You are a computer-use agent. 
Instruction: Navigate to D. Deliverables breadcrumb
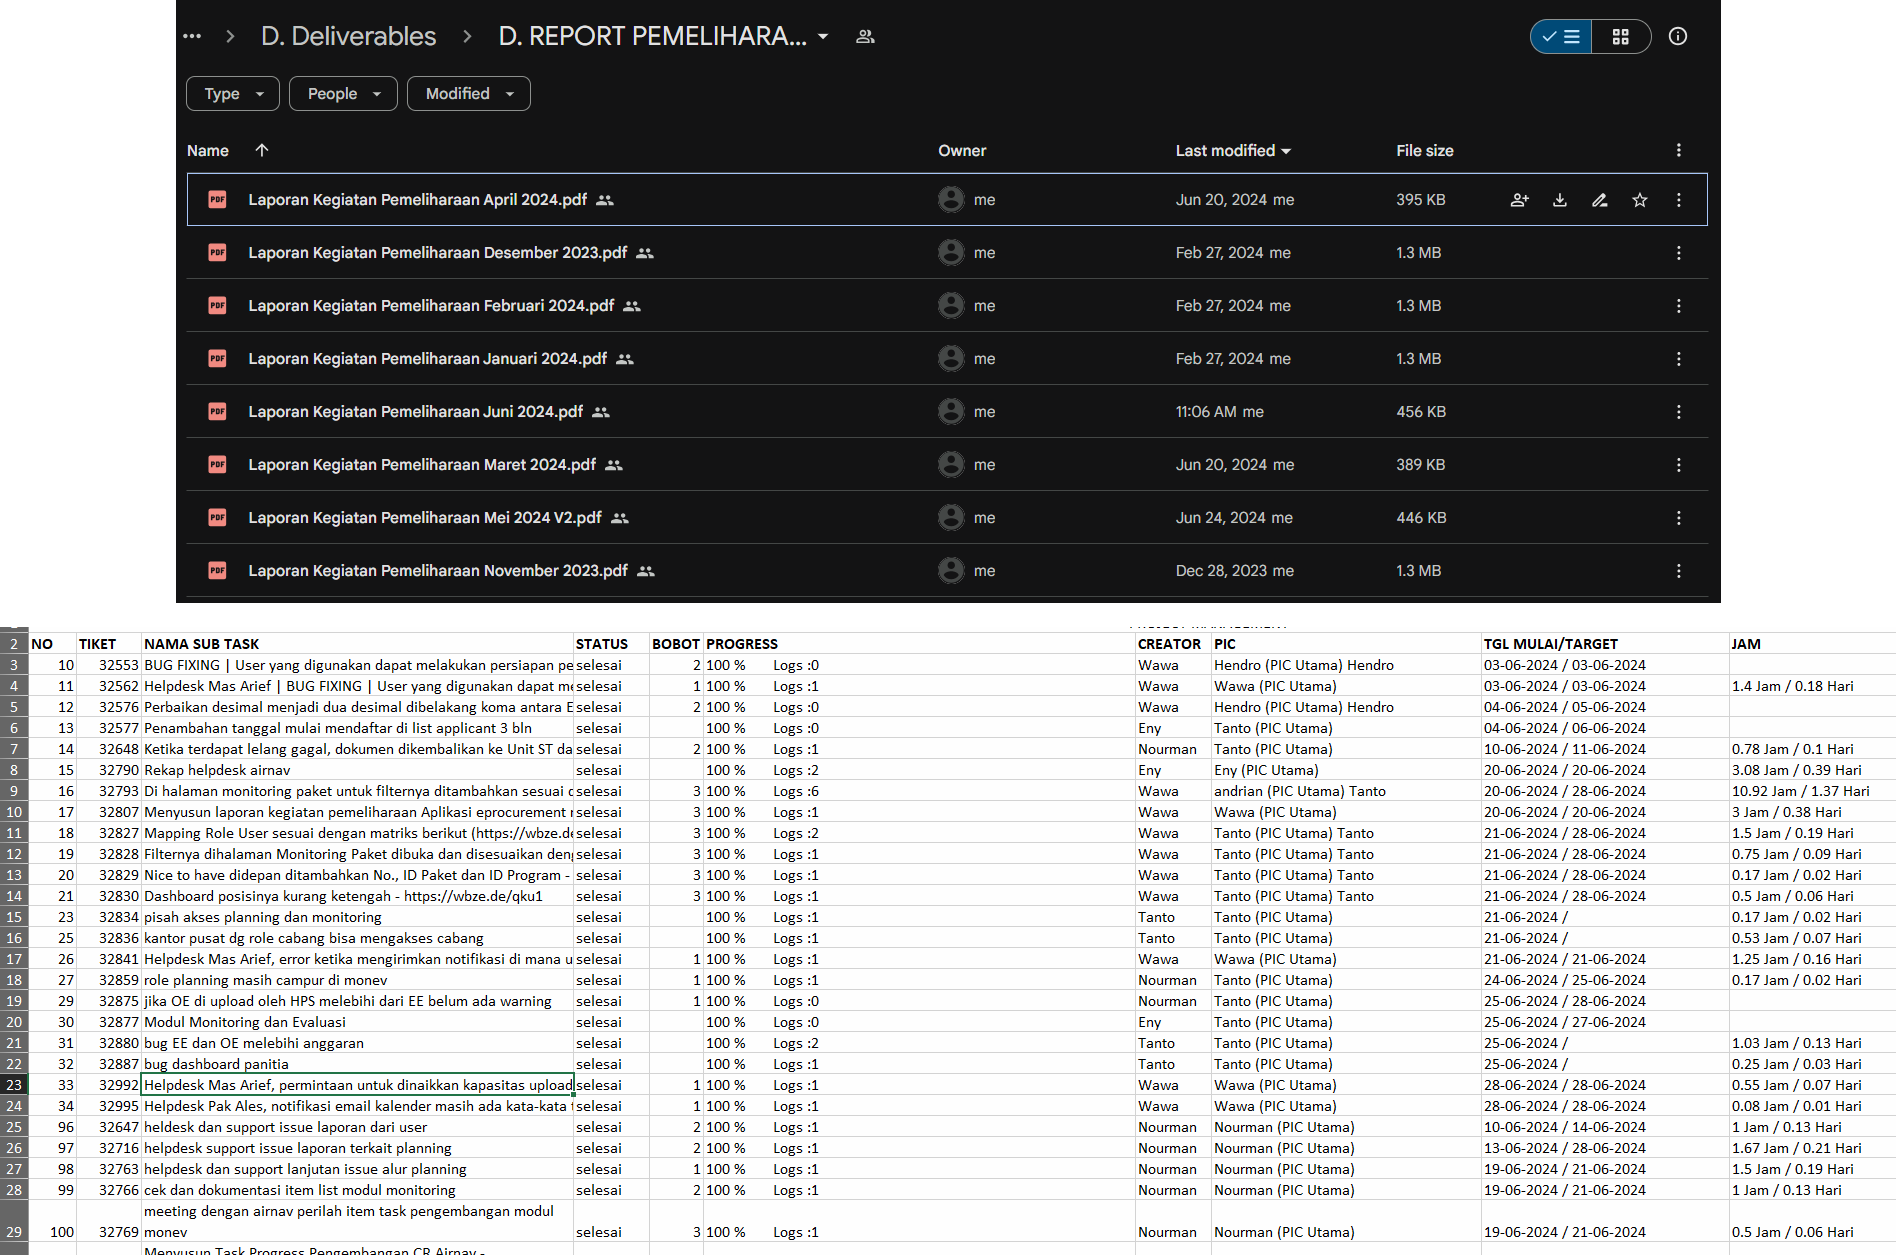coord(348,36)
